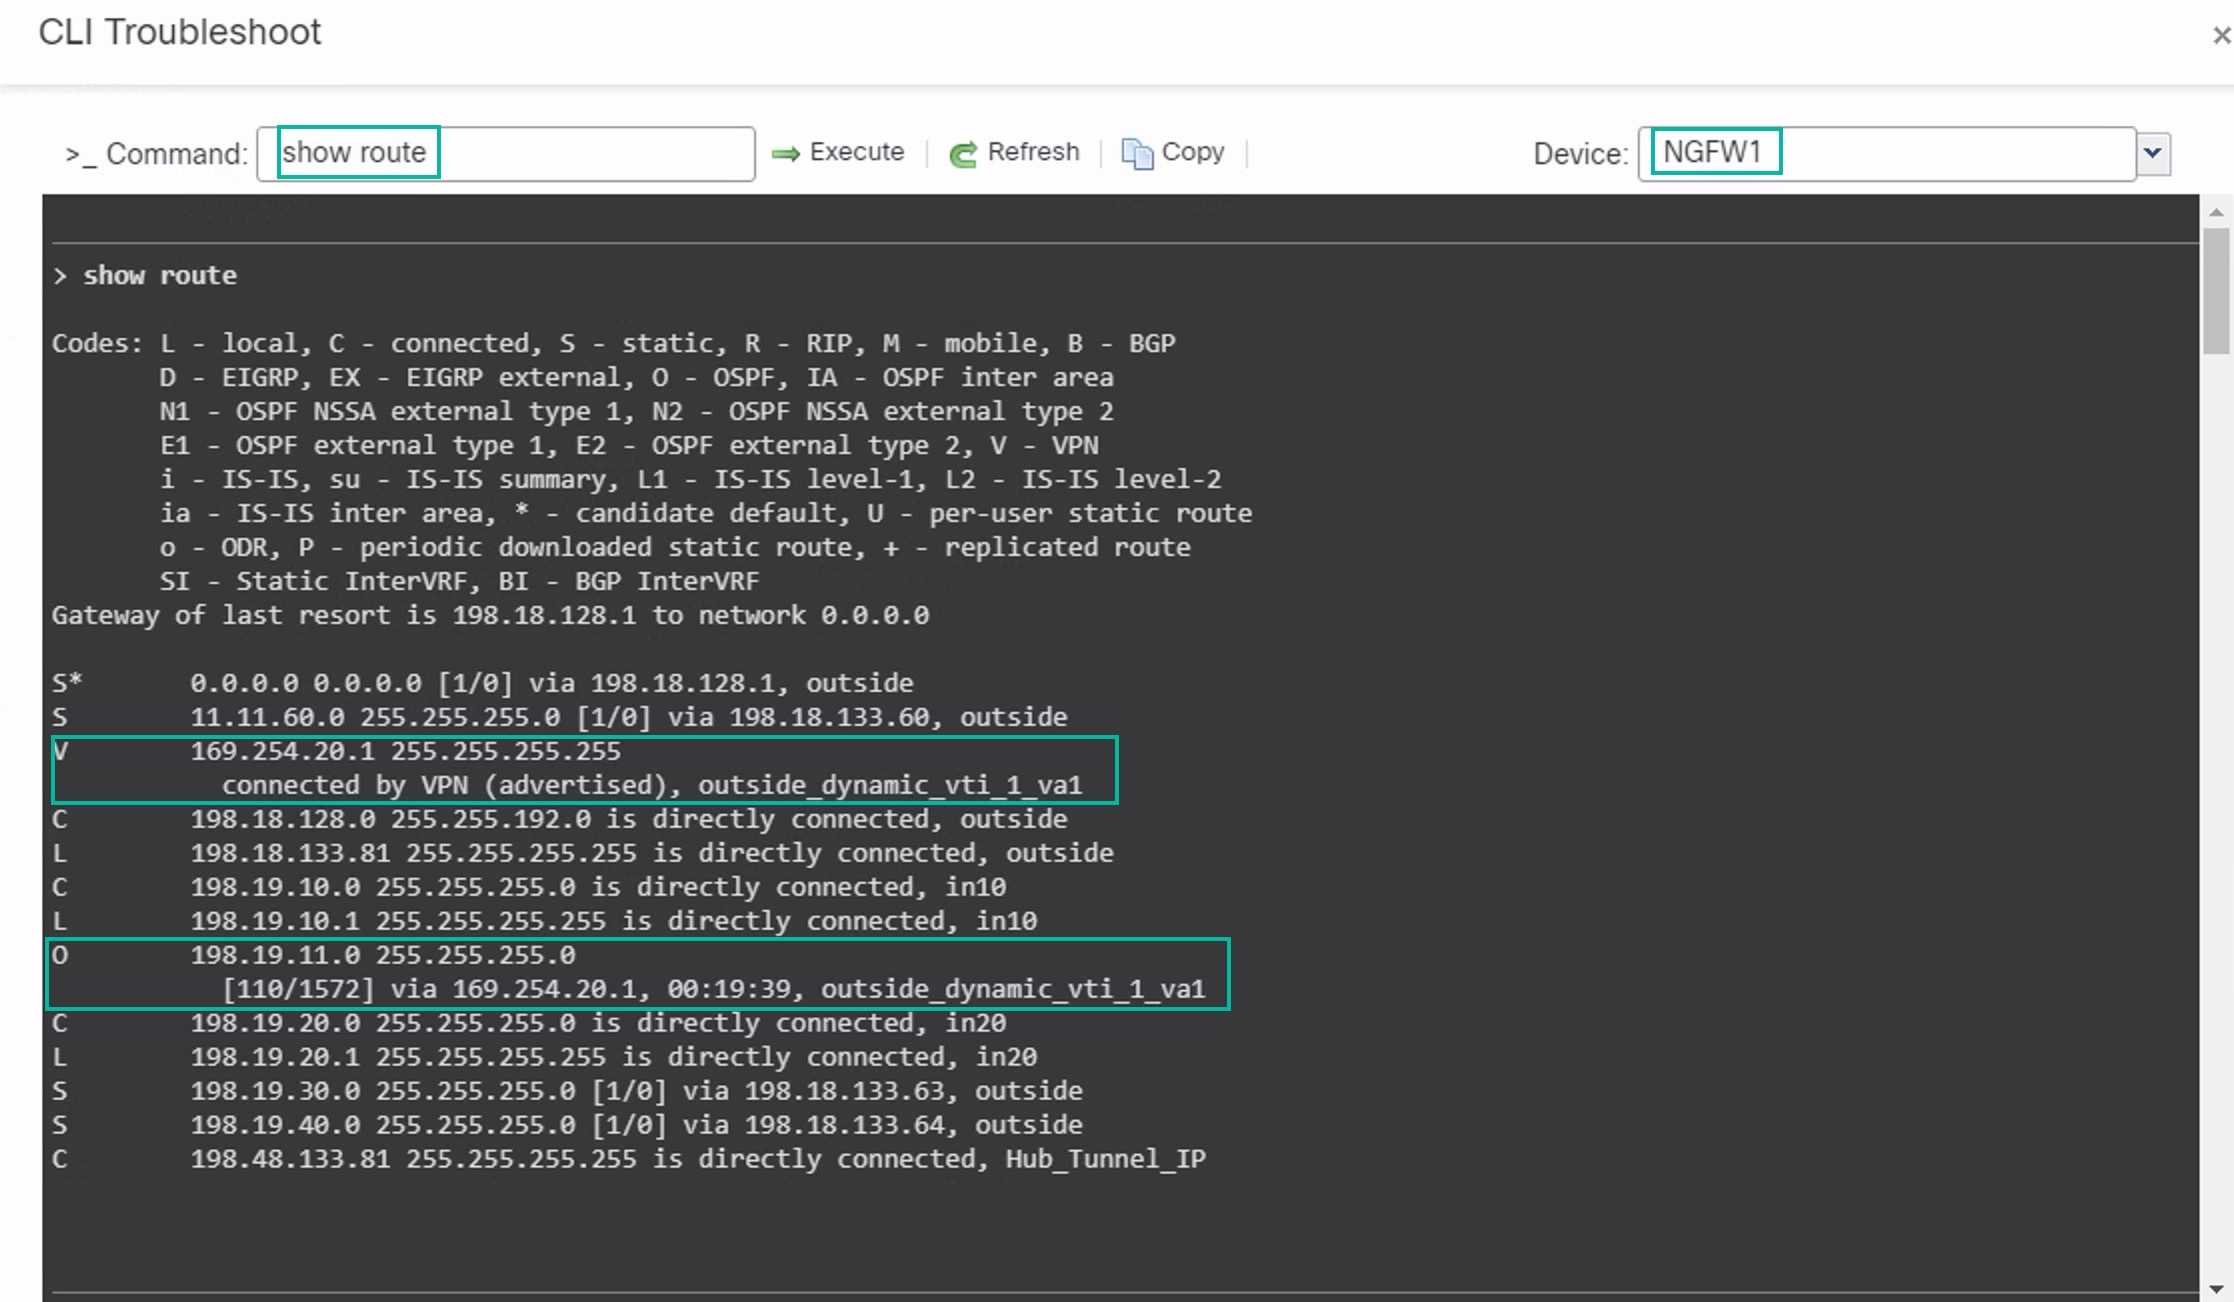The height and width of the screenshot is (1302, 2234).
Task: Click the circular Refresh arrow symbol
Action: tap(962, 153)
